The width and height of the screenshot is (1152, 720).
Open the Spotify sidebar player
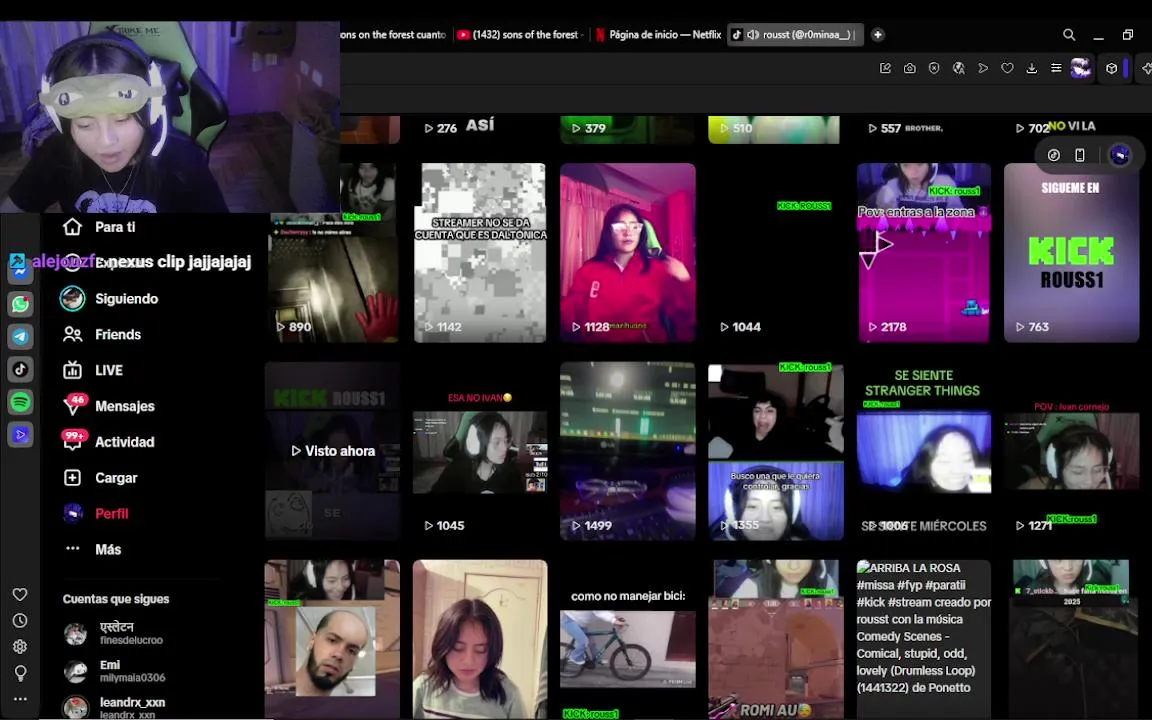pos(21,402)
